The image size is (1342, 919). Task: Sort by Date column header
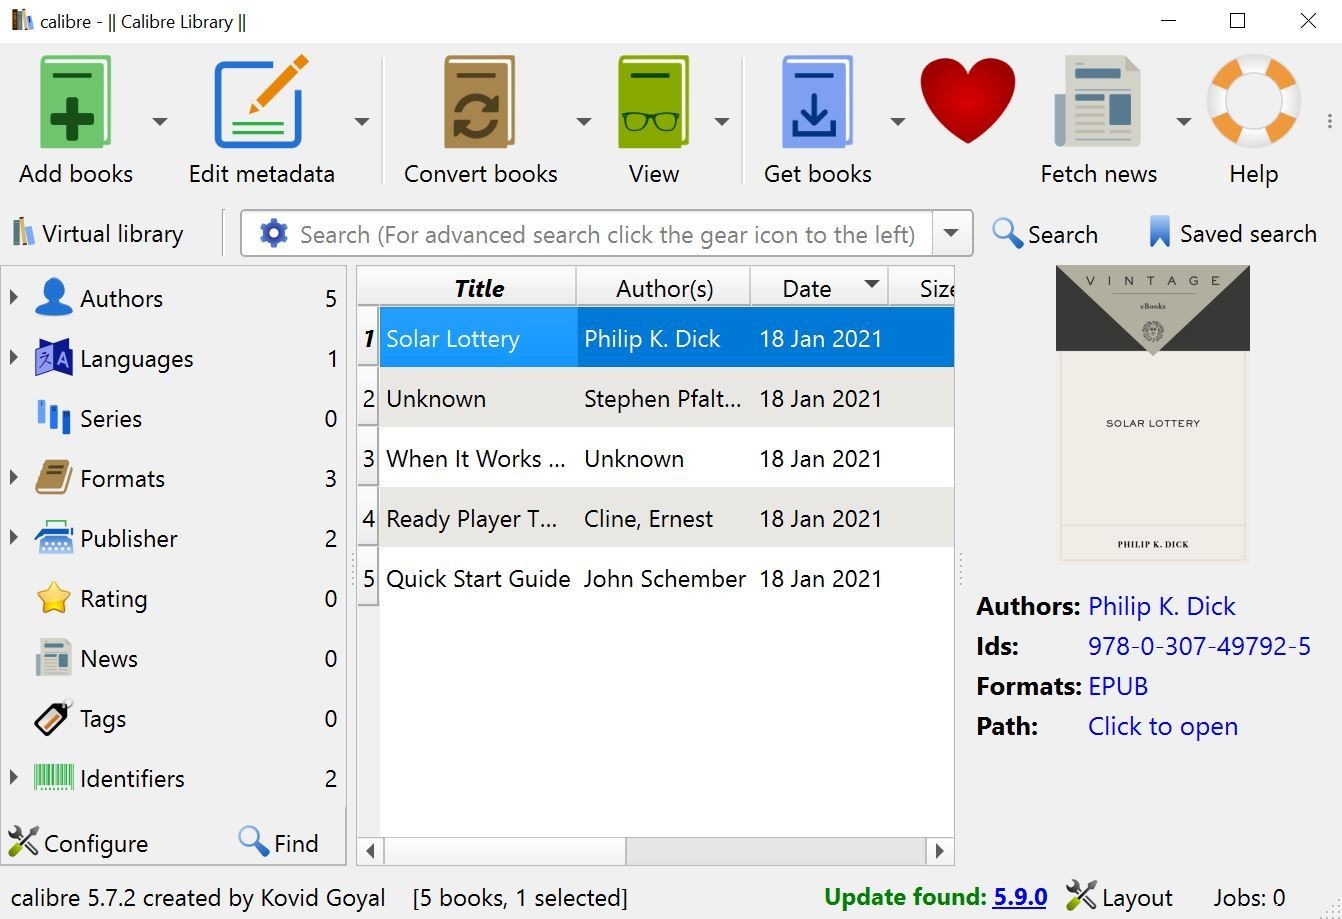click(x=819, y=288)
